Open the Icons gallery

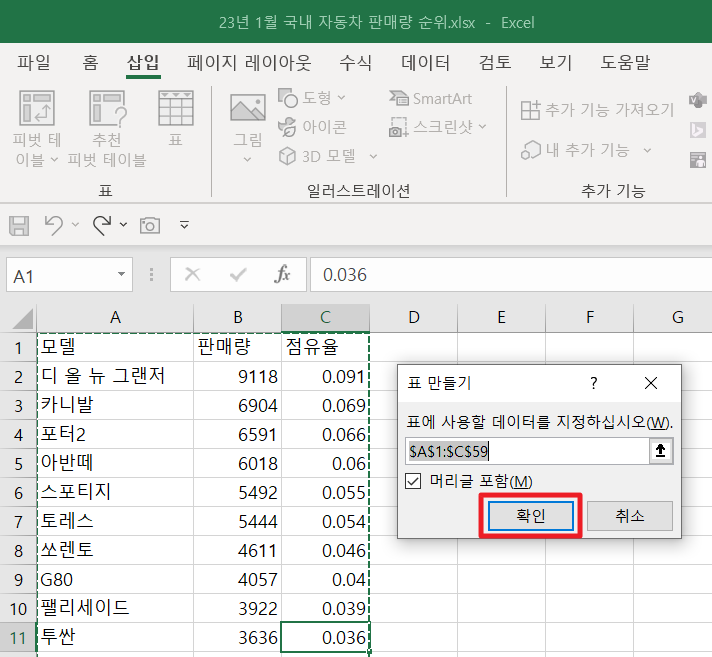tap(312, 127)
